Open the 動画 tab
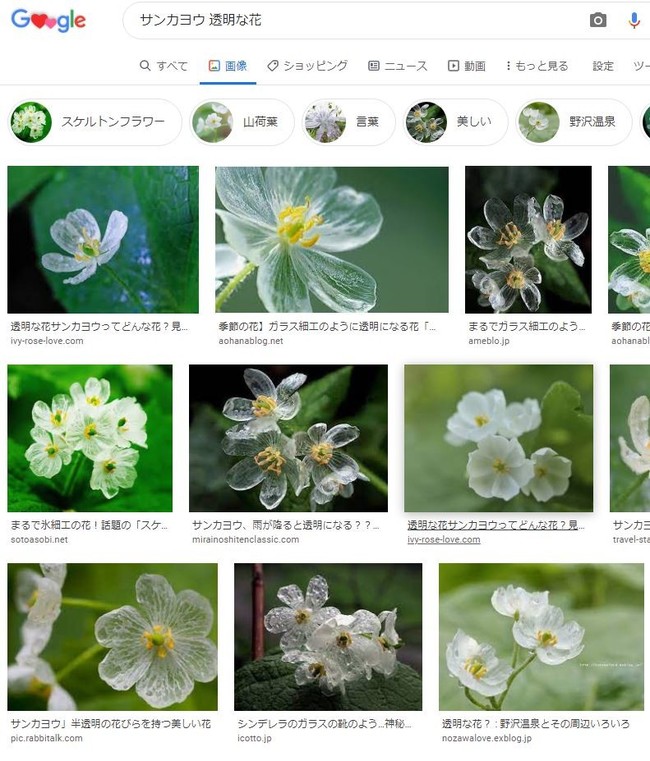This screenshot has width=650, height=761. point(467,66)
